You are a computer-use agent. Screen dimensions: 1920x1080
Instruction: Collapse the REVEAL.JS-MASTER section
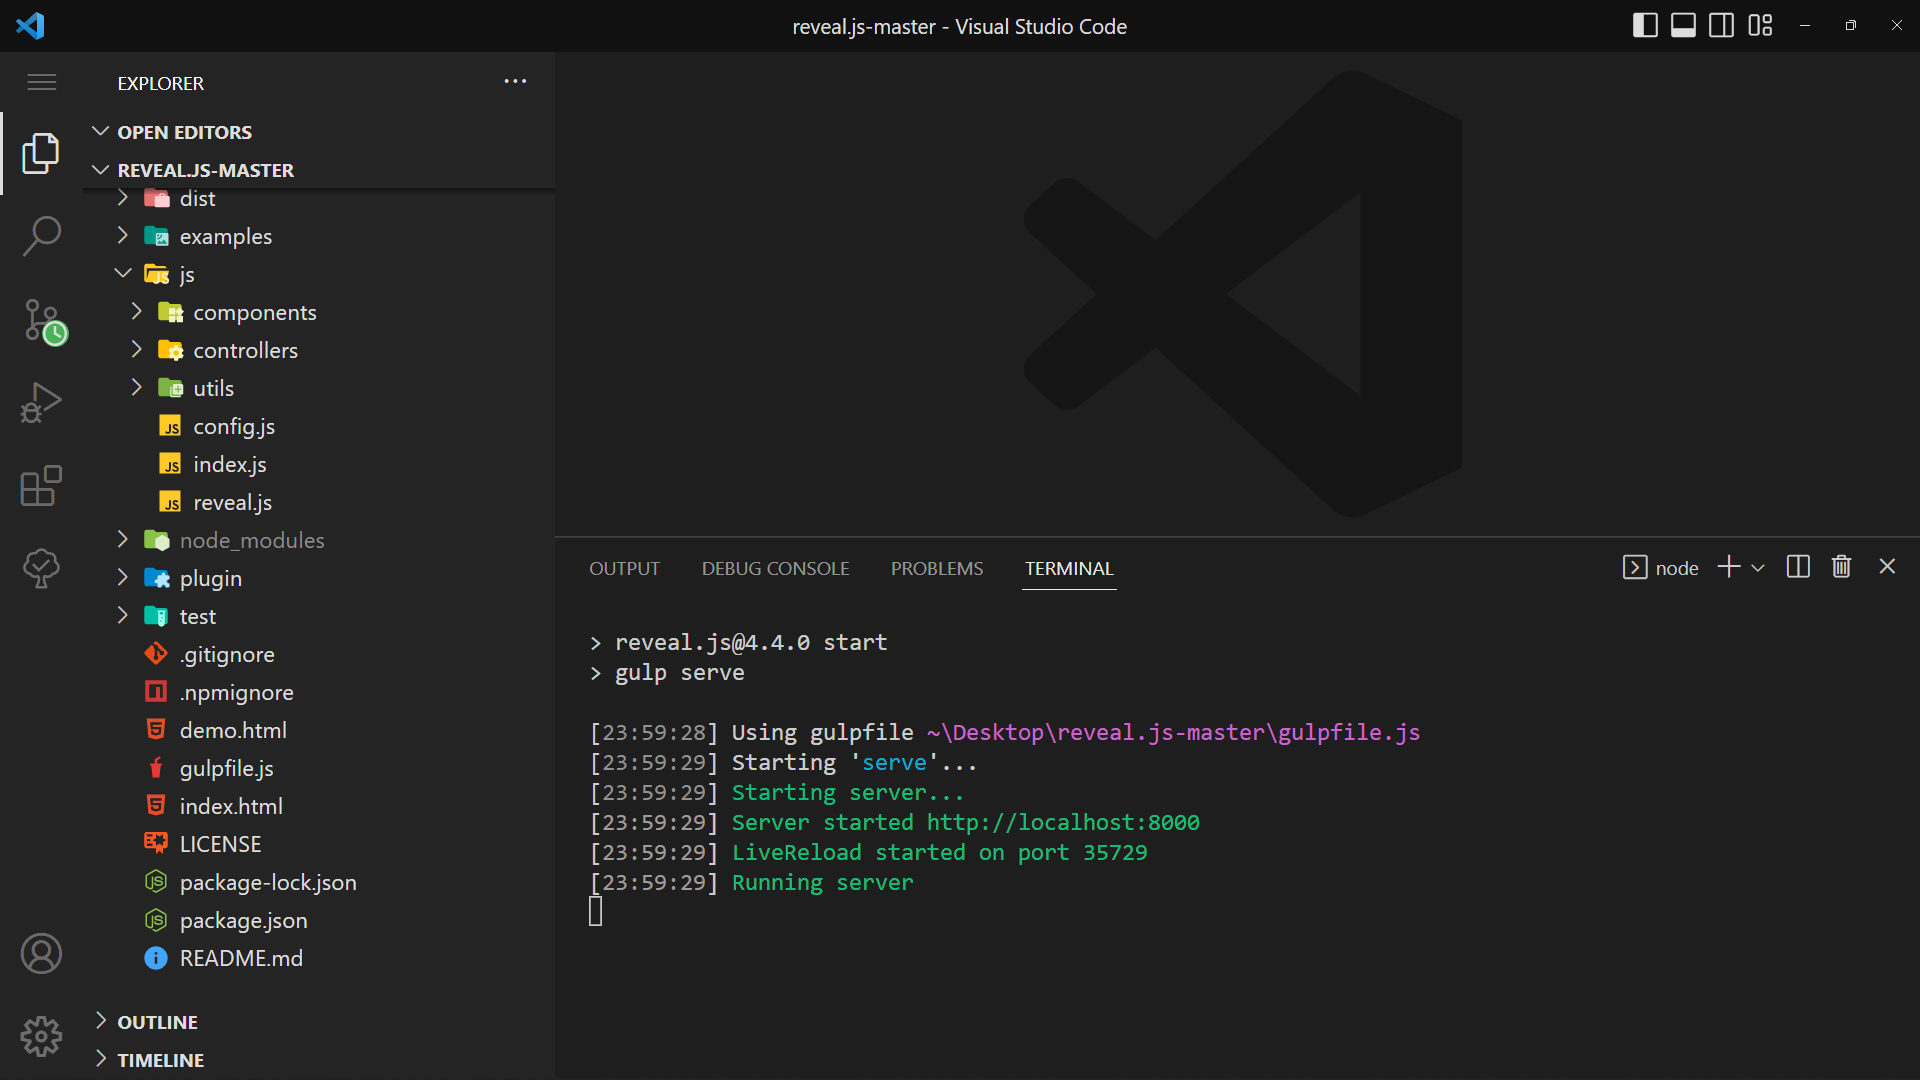318,170
